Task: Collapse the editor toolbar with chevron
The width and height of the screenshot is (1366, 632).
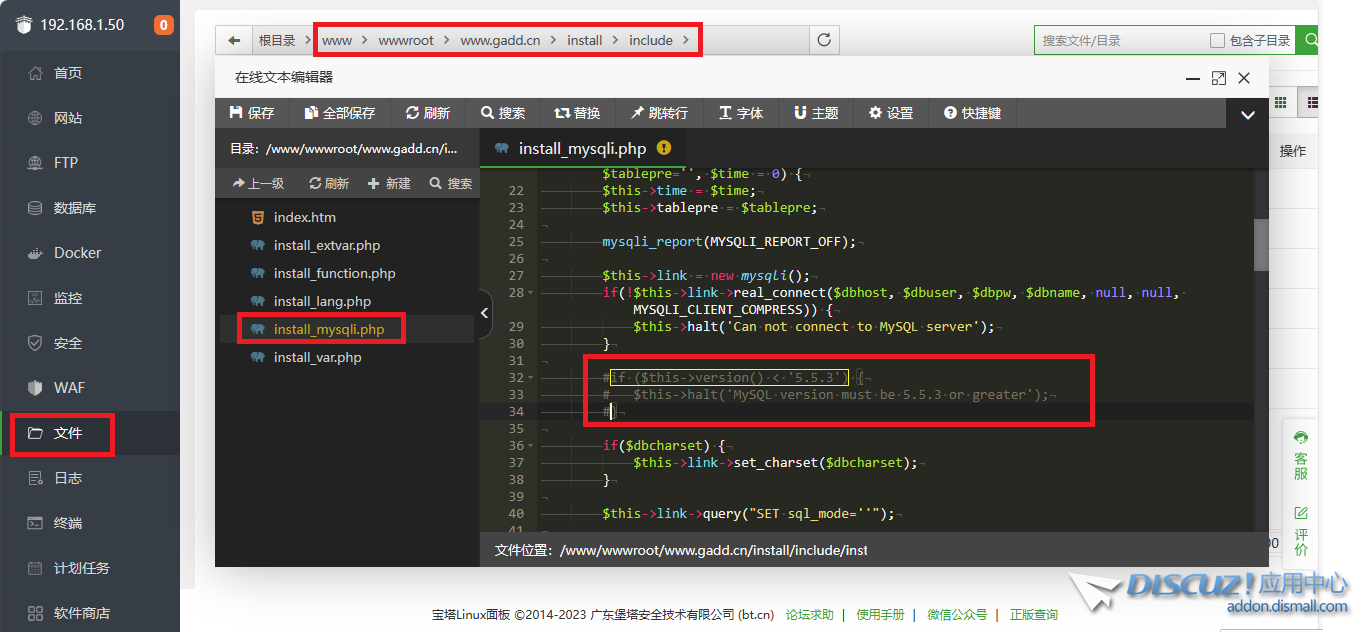Action: coord(1247,114)
